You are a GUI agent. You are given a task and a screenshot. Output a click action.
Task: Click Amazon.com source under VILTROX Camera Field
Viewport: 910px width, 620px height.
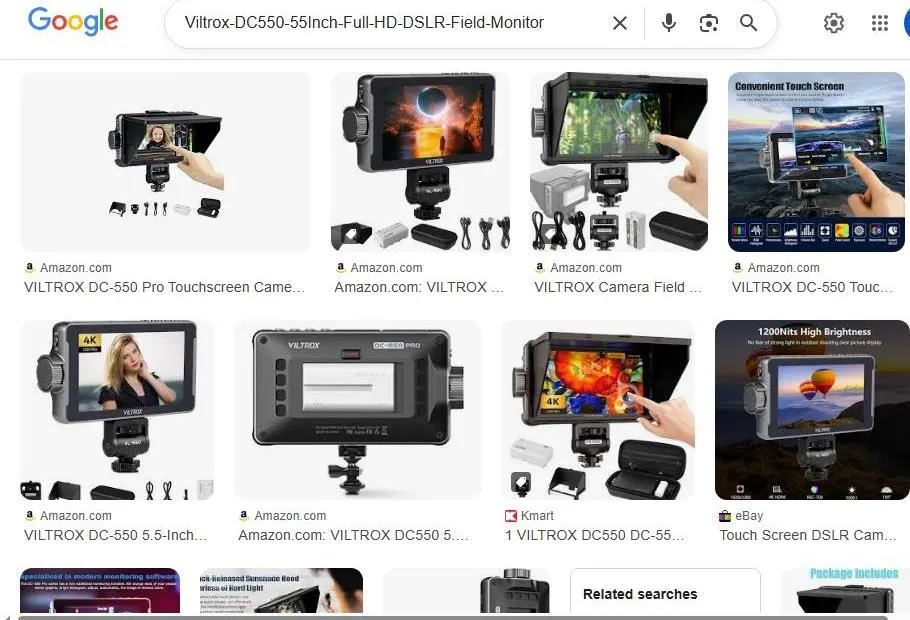point(586,268)
